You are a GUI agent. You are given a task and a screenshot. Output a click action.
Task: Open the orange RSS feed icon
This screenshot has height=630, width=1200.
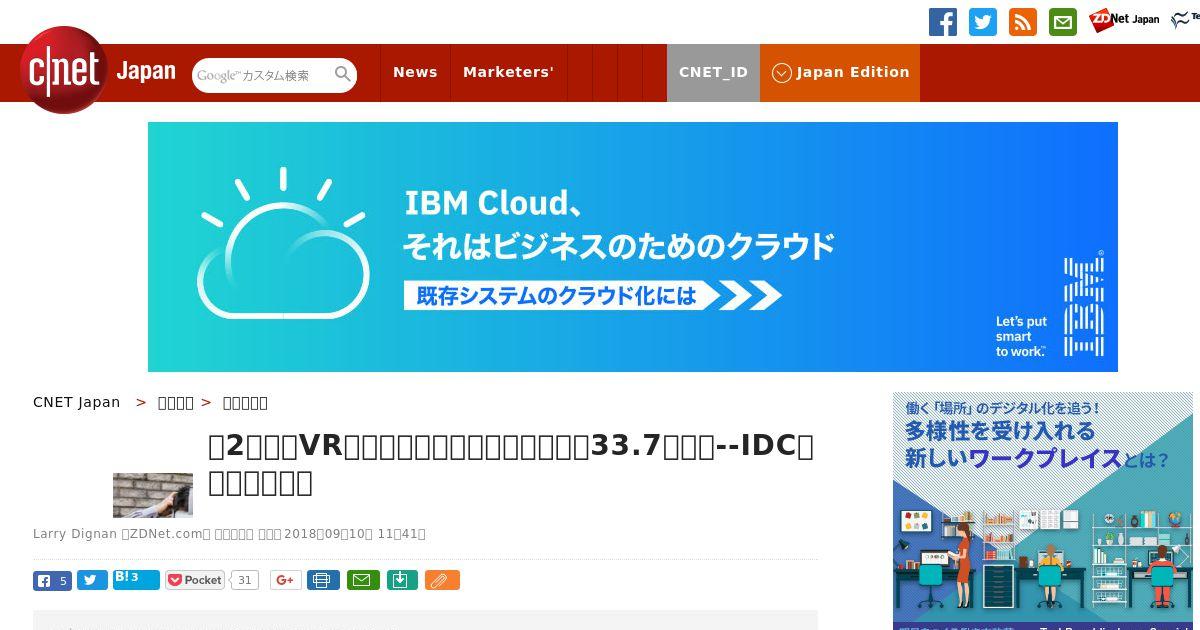(1023, 21)
